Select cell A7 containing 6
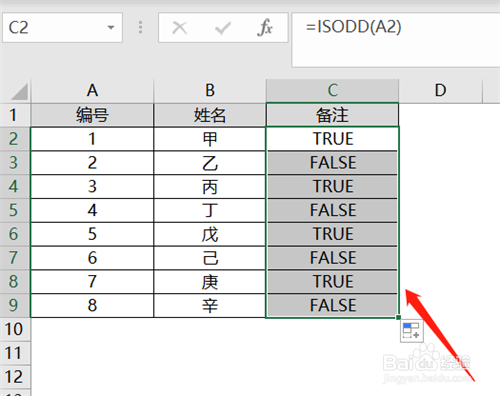Viewport: 500px width, 396px height. pos(92,258)
